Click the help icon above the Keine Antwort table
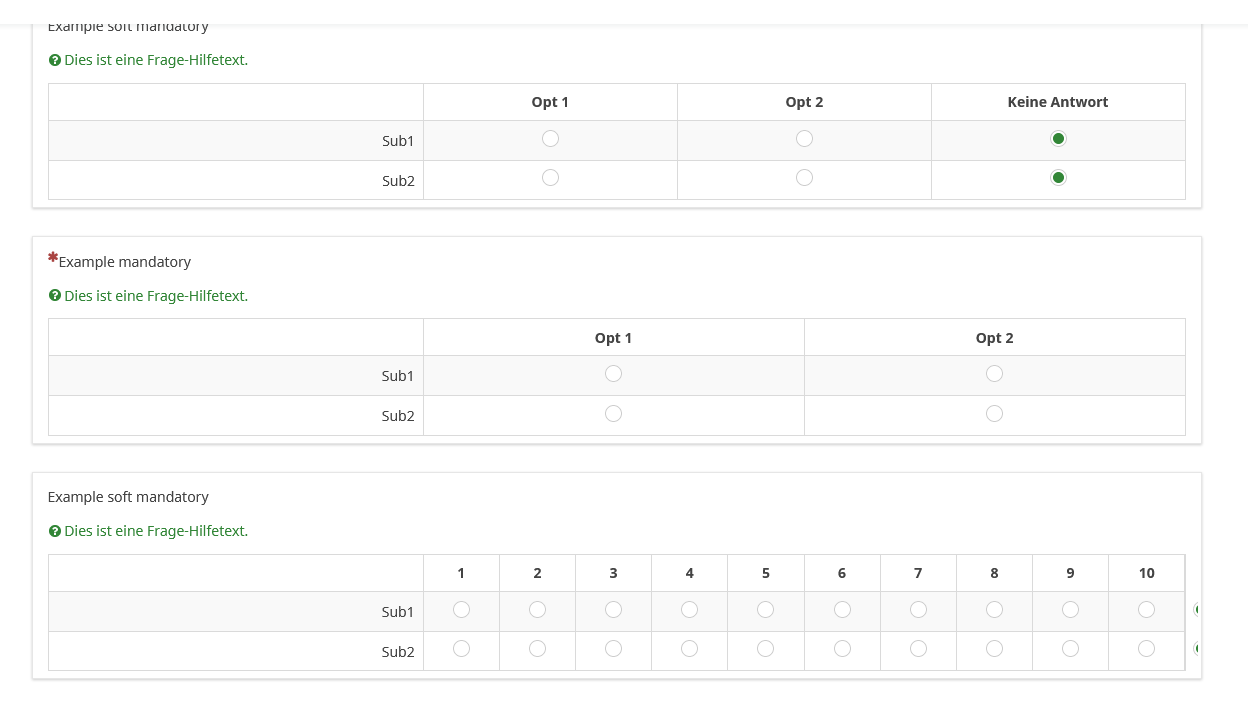The height and width of the screenshot is (708, 1248). [x=55, y=60]
